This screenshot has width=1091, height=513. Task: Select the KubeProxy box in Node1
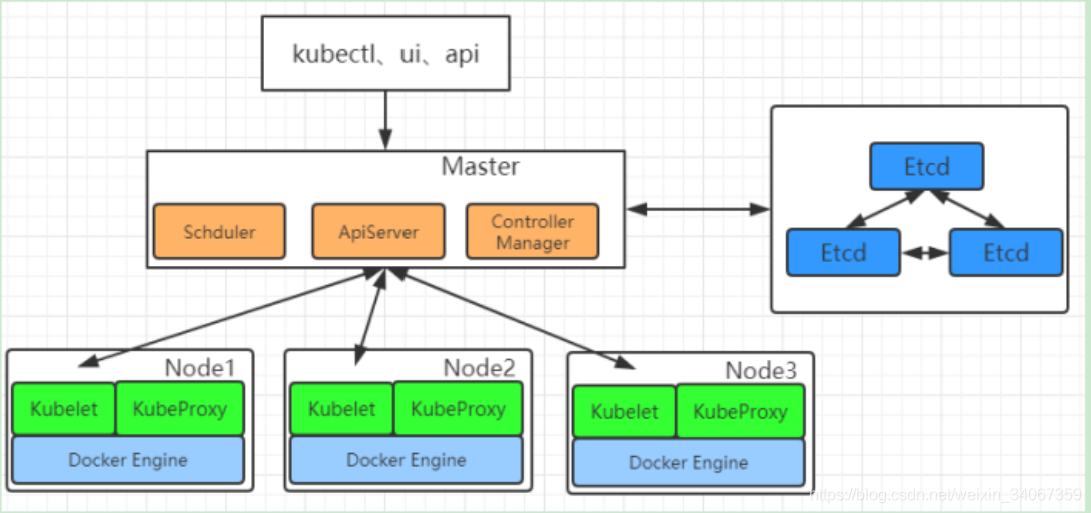click(180, 409)
